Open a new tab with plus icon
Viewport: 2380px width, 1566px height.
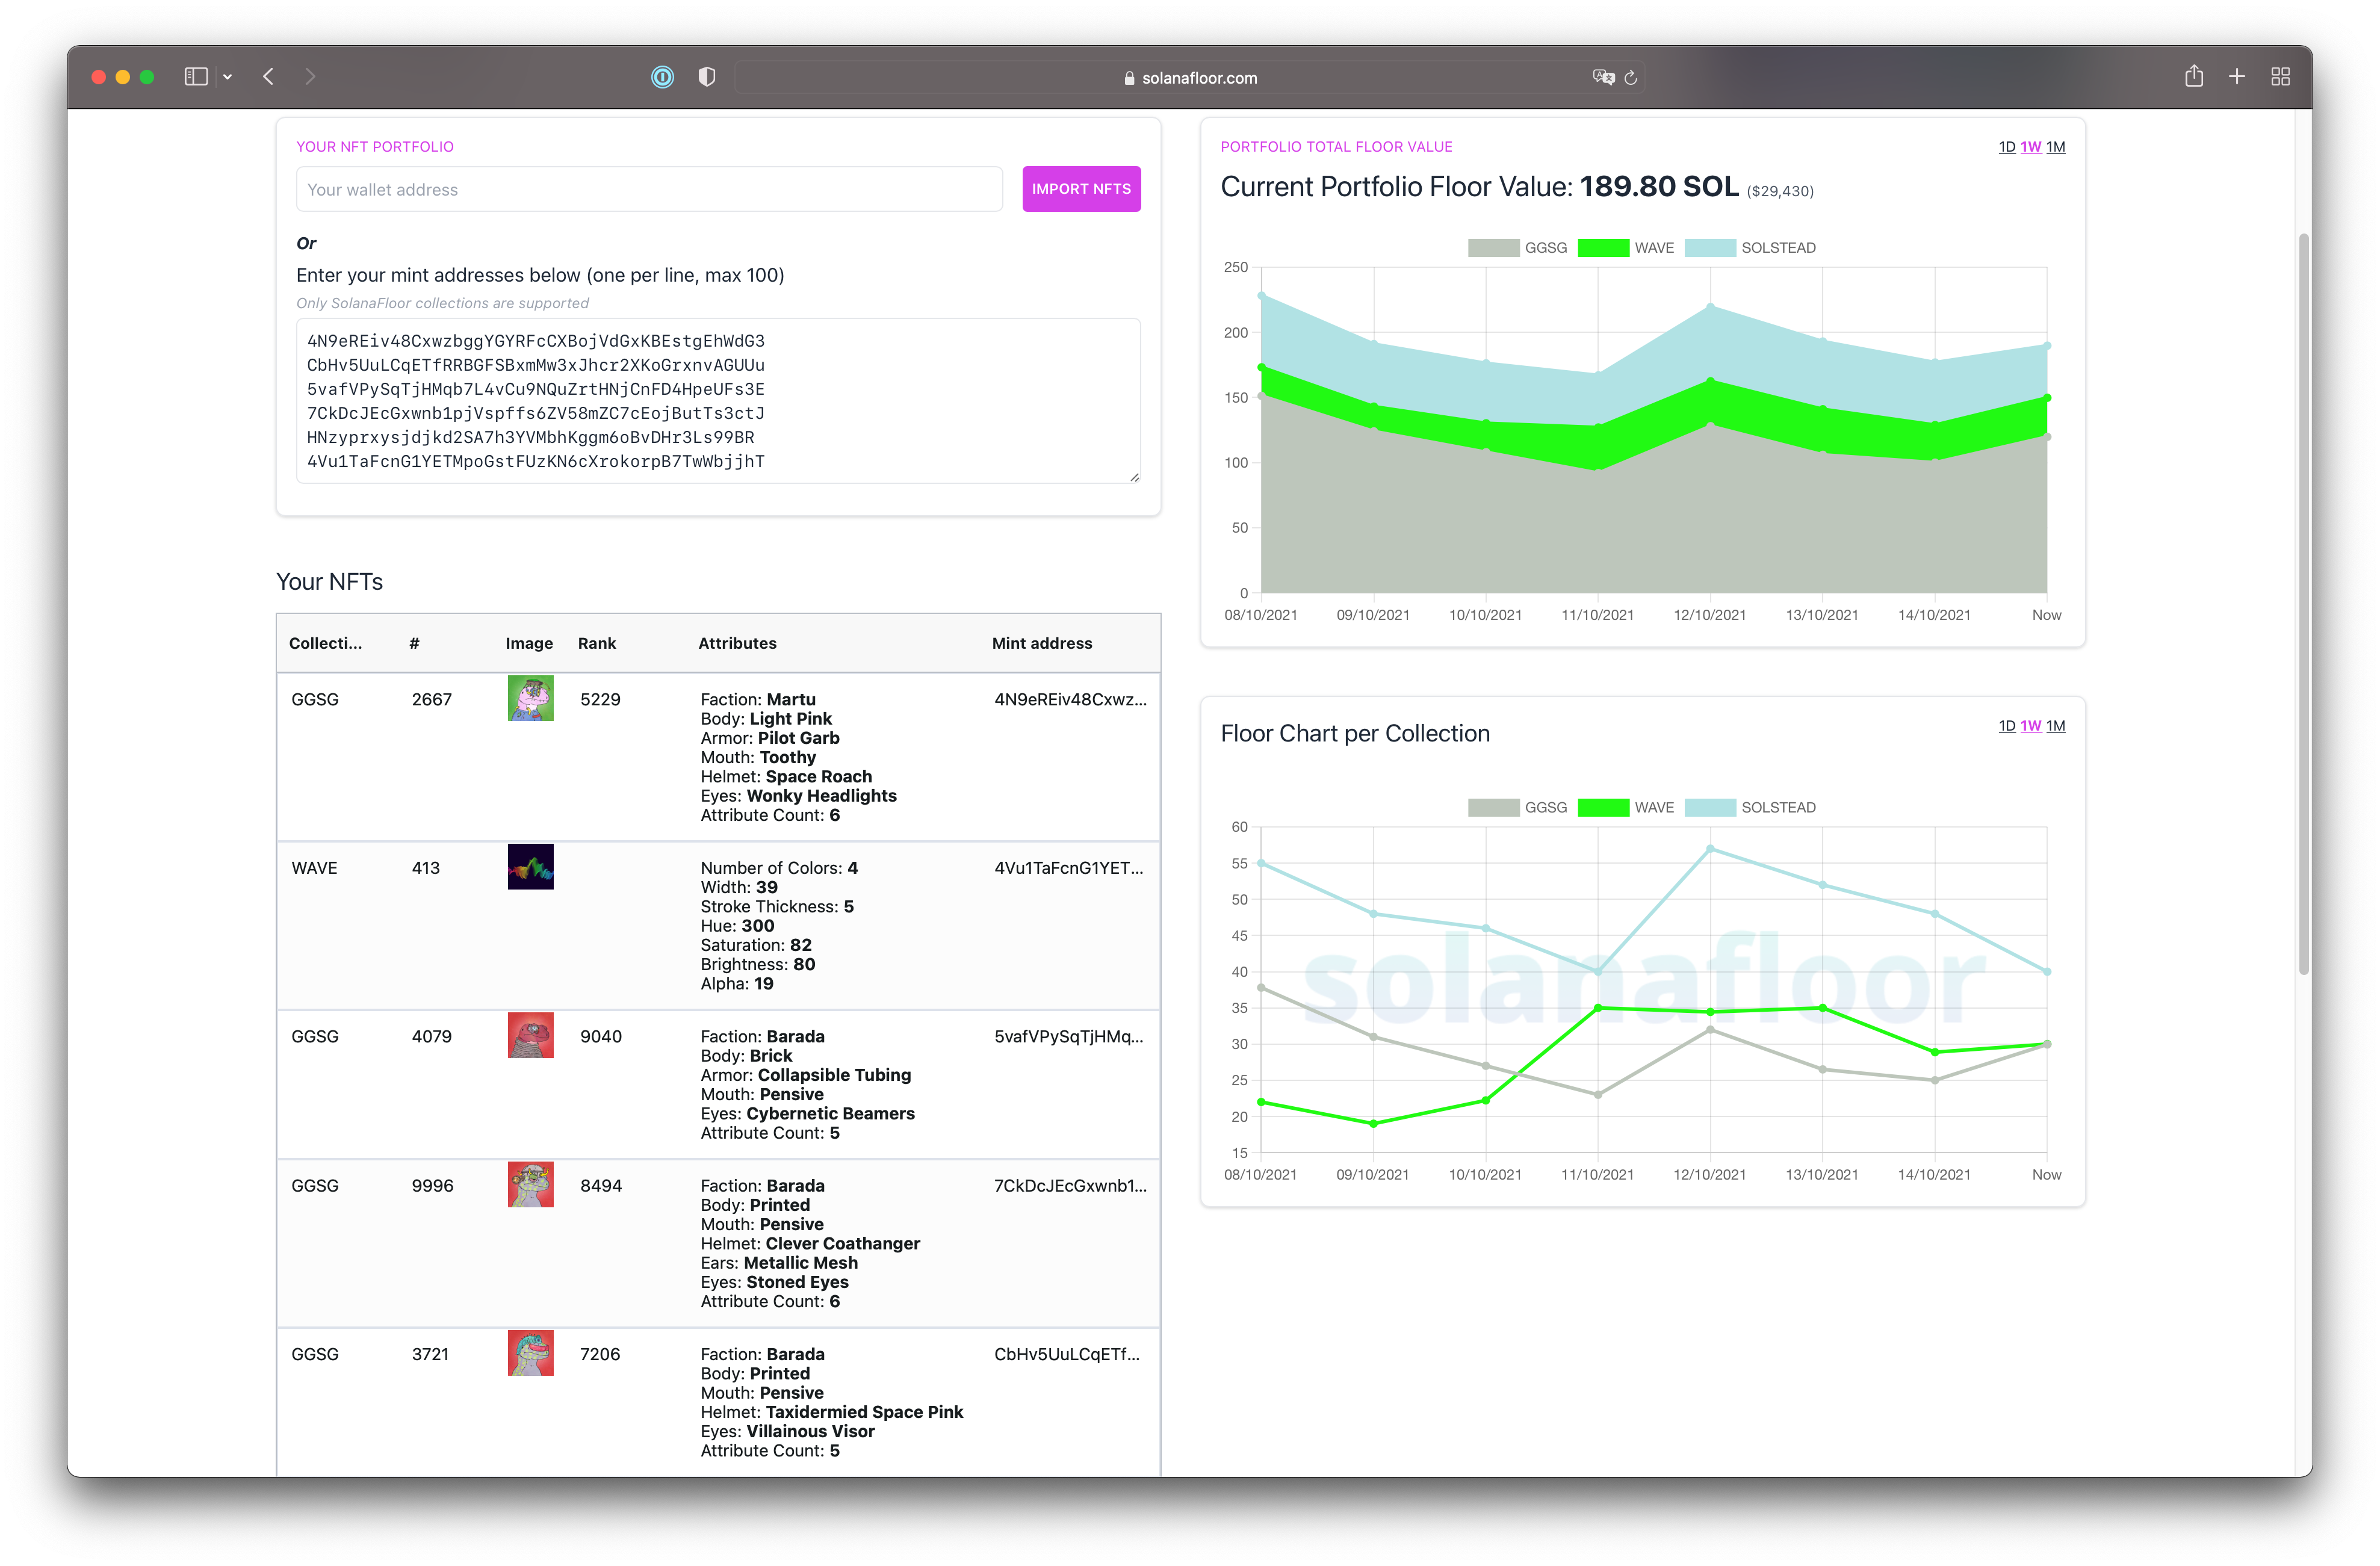tap(2237, 77)
